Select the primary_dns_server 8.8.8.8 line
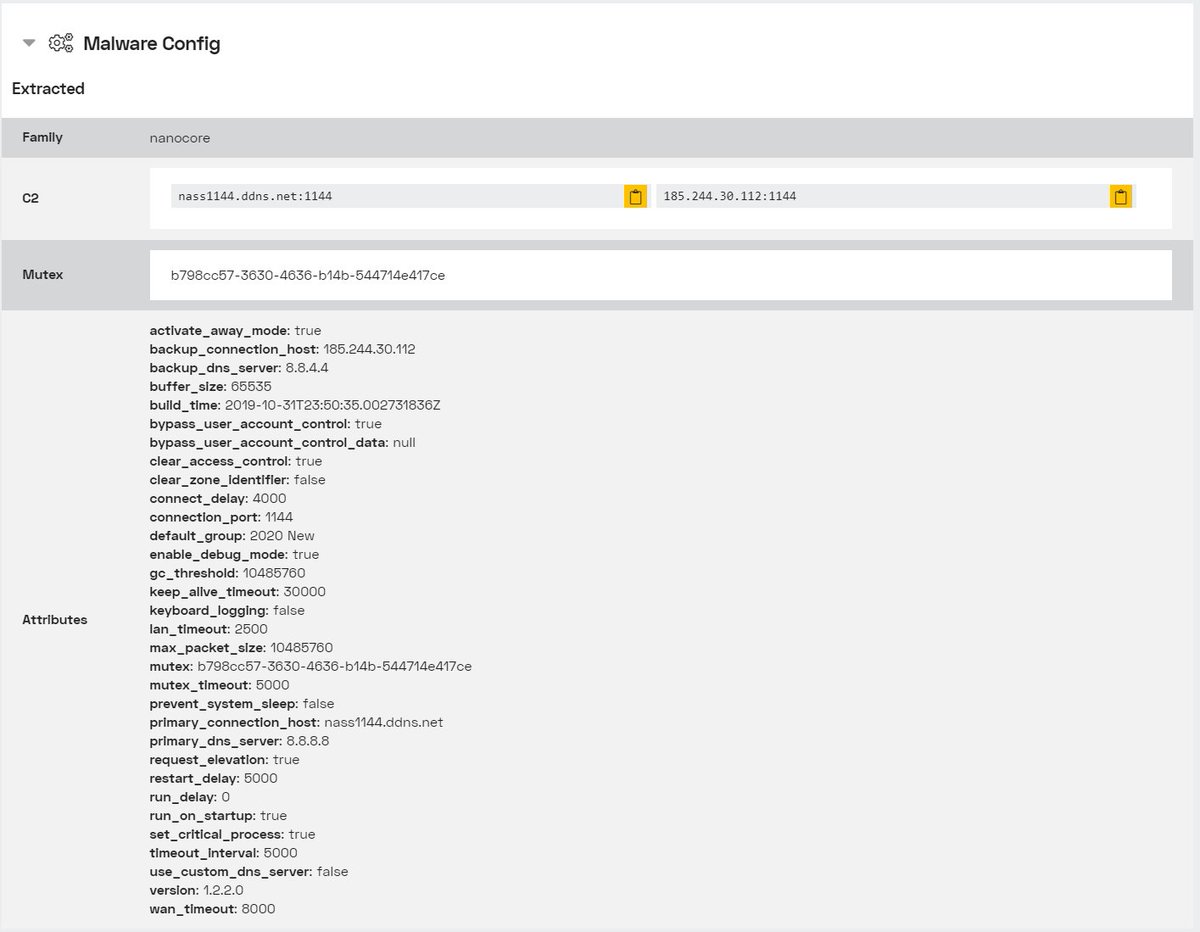 tap(240, 741)
